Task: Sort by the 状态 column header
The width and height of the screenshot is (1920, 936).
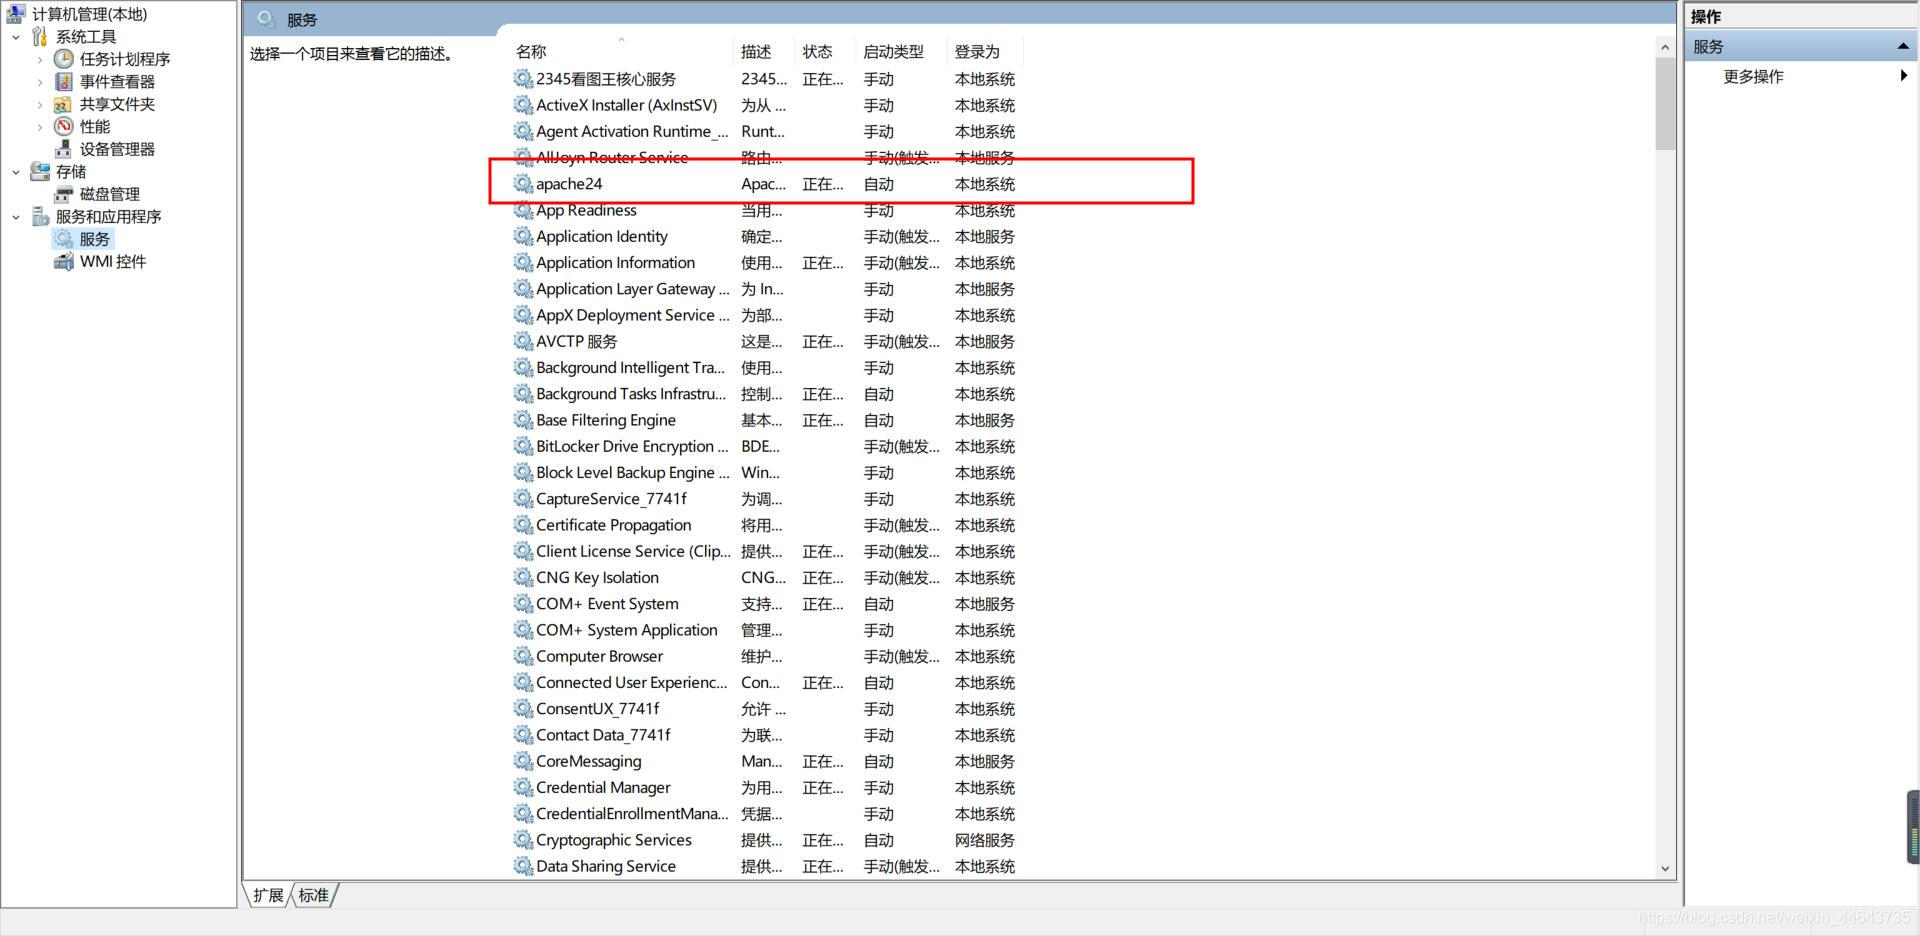Action: pyautogui.click(x=825, y=51)
